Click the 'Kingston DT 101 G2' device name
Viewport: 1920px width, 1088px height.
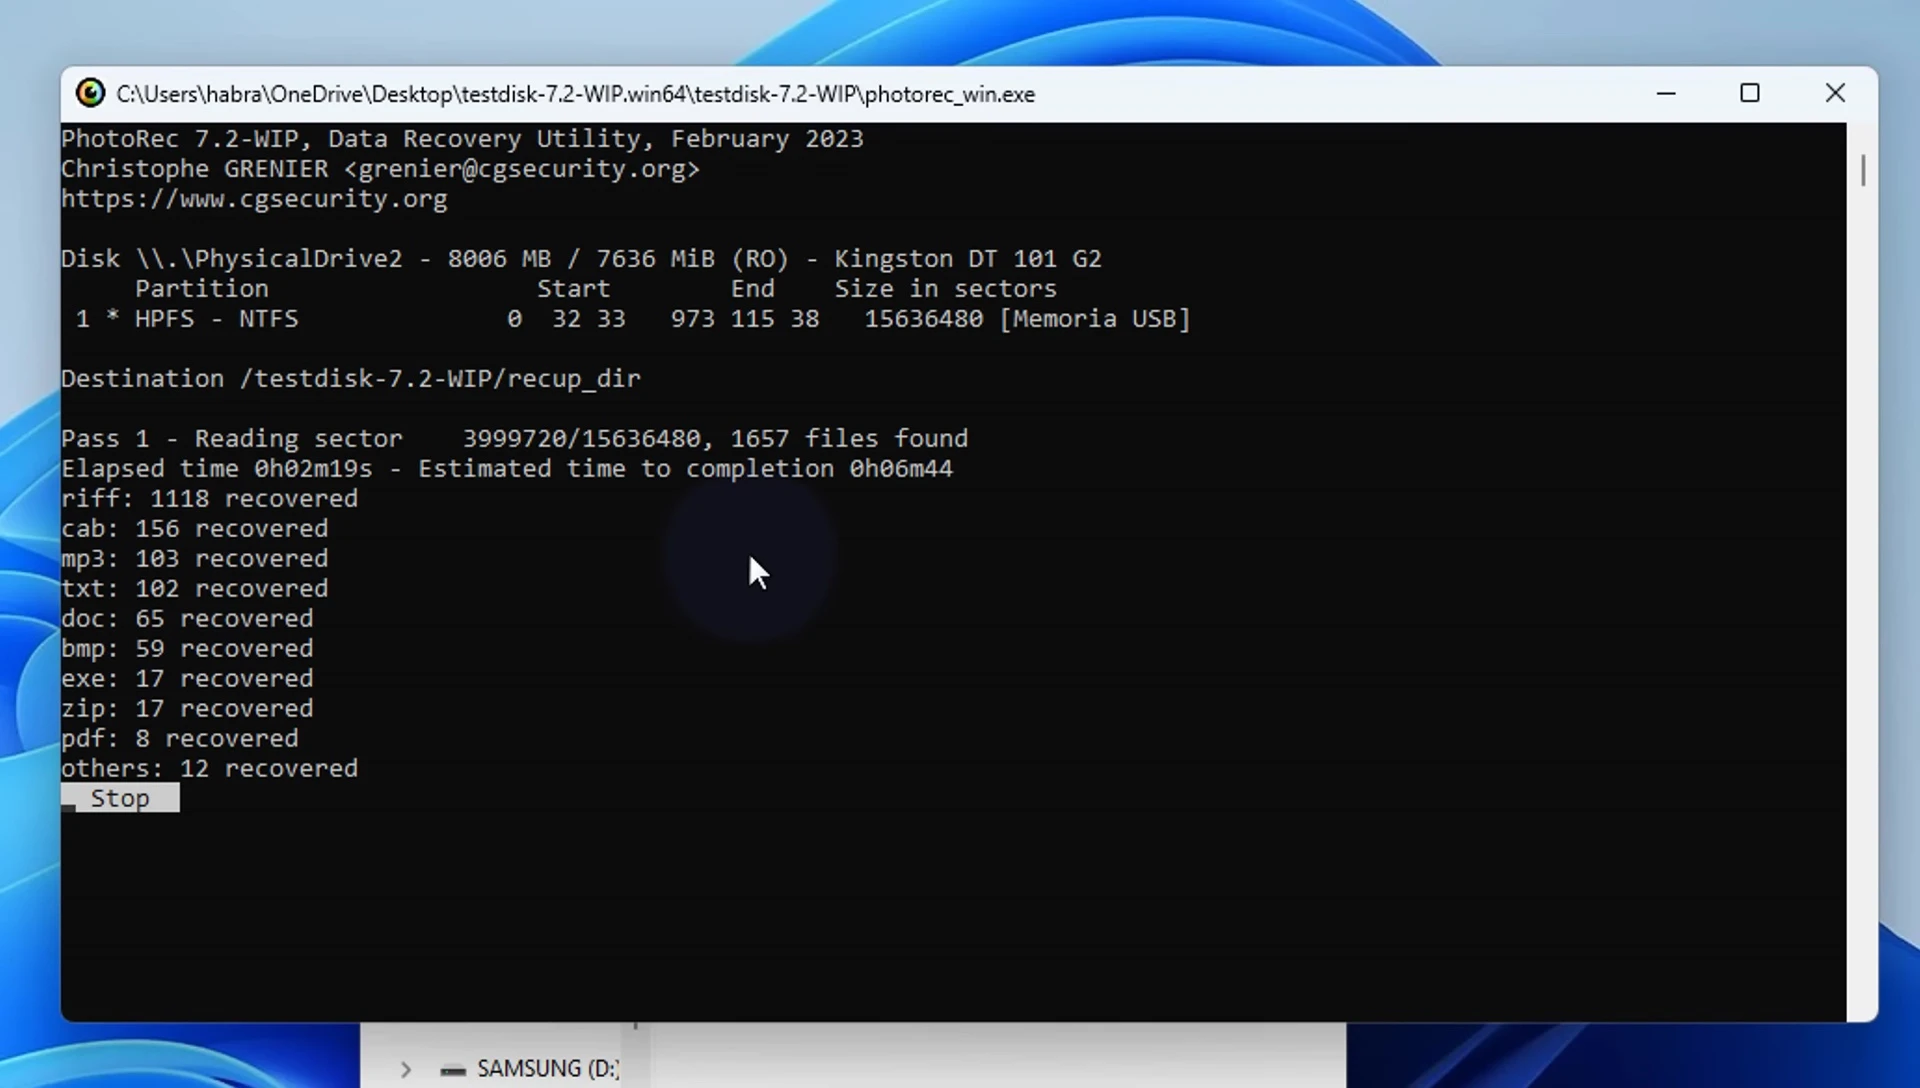point(968,259)
